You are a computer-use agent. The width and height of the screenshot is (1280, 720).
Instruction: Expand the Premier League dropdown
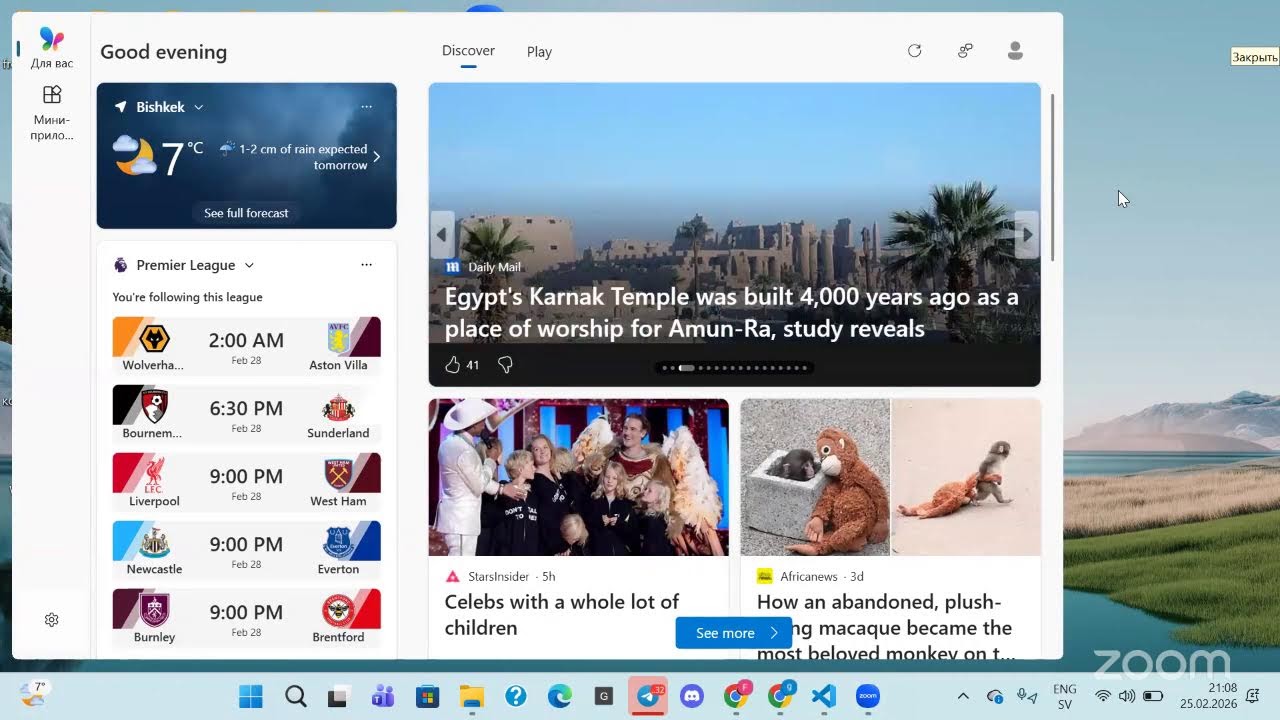coord(249,265)
